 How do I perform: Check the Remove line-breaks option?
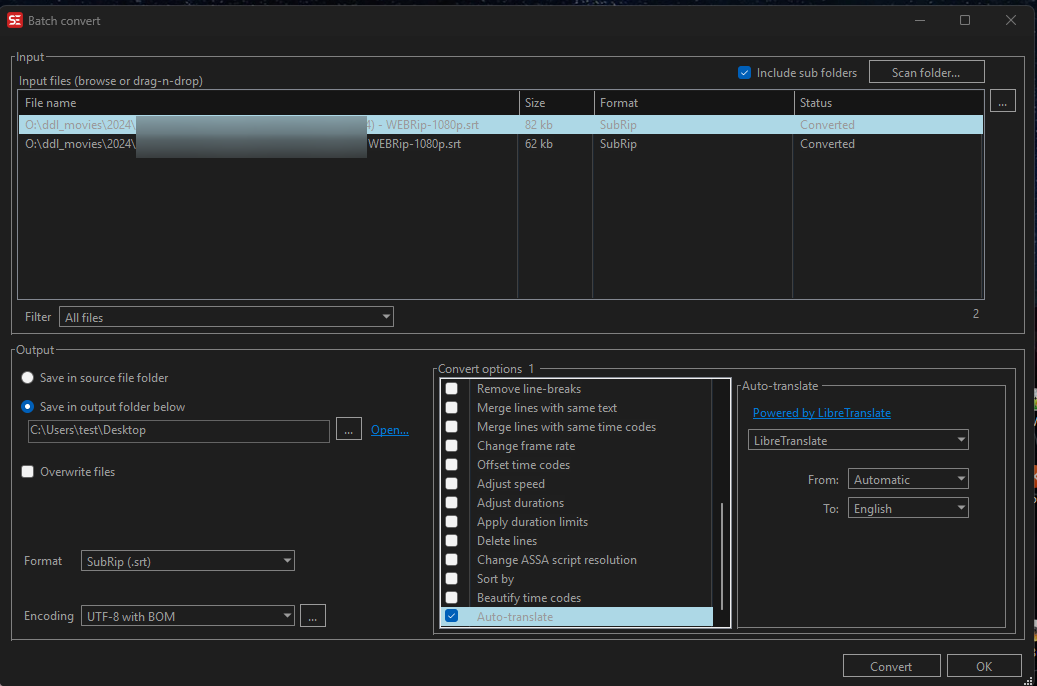(x=452, y=389)
